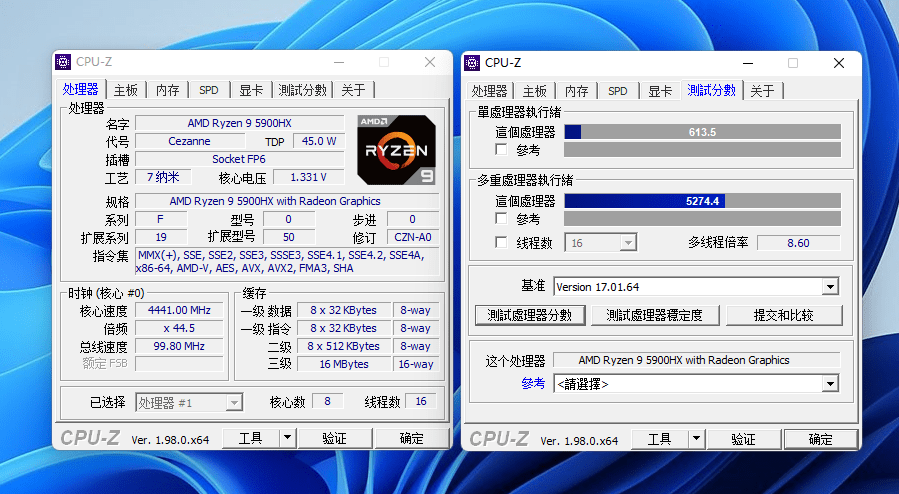Image resolution: width=899 pixels, height=494 pixels.
Task: Click the 三级 cache 16 MBytes value
Action: pos(344,364)
